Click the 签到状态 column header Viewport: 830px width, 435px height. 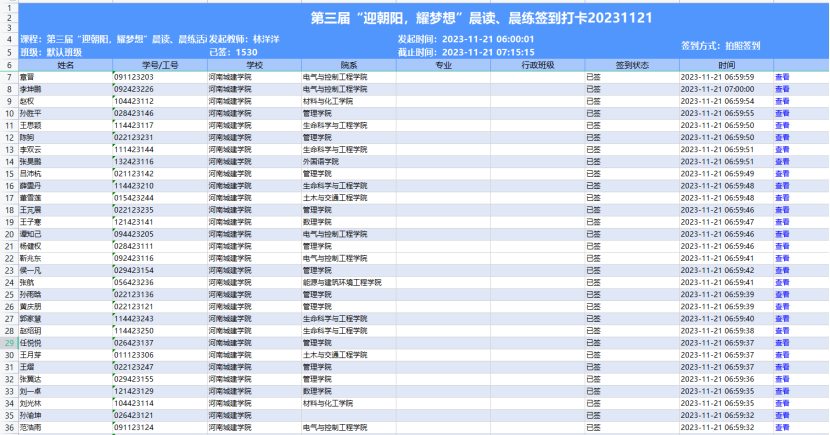632,64
